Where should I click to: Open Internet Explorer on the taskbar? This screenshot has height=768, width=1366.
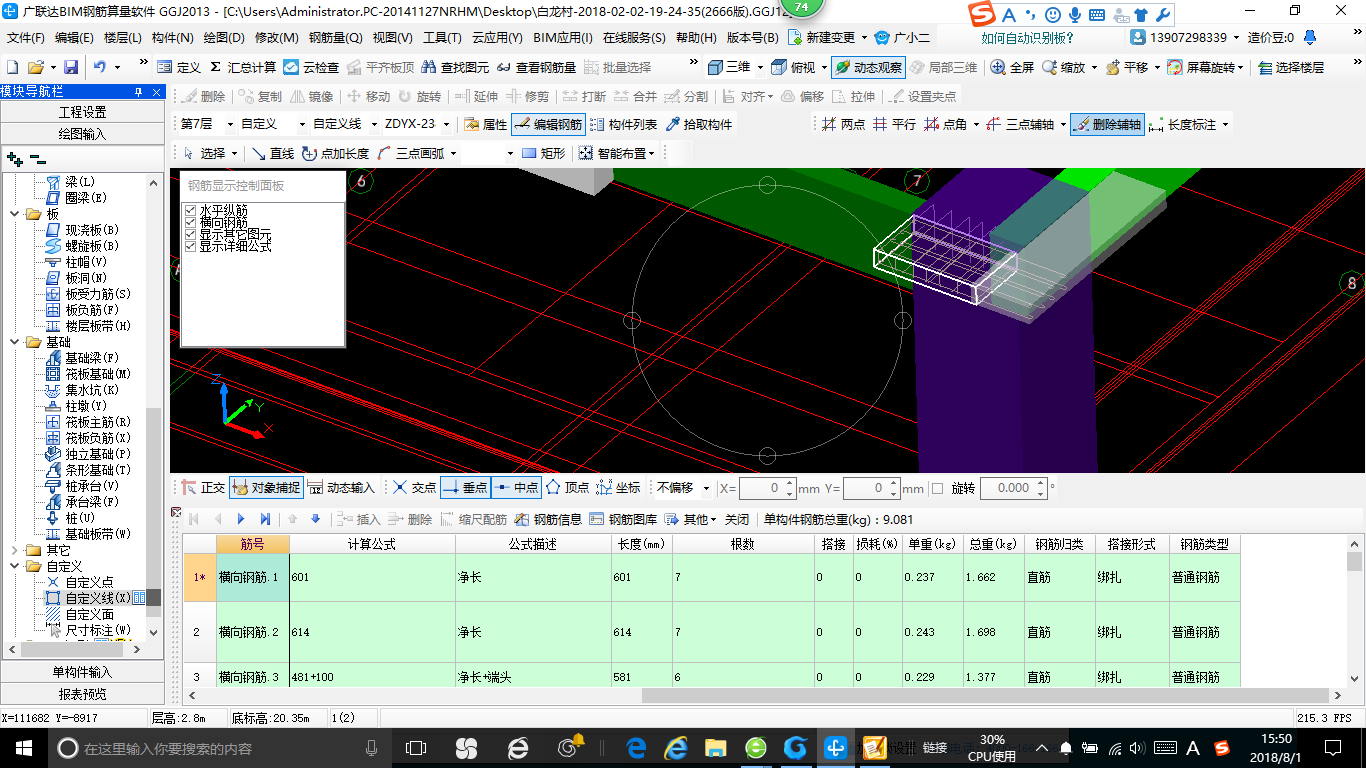677,747
